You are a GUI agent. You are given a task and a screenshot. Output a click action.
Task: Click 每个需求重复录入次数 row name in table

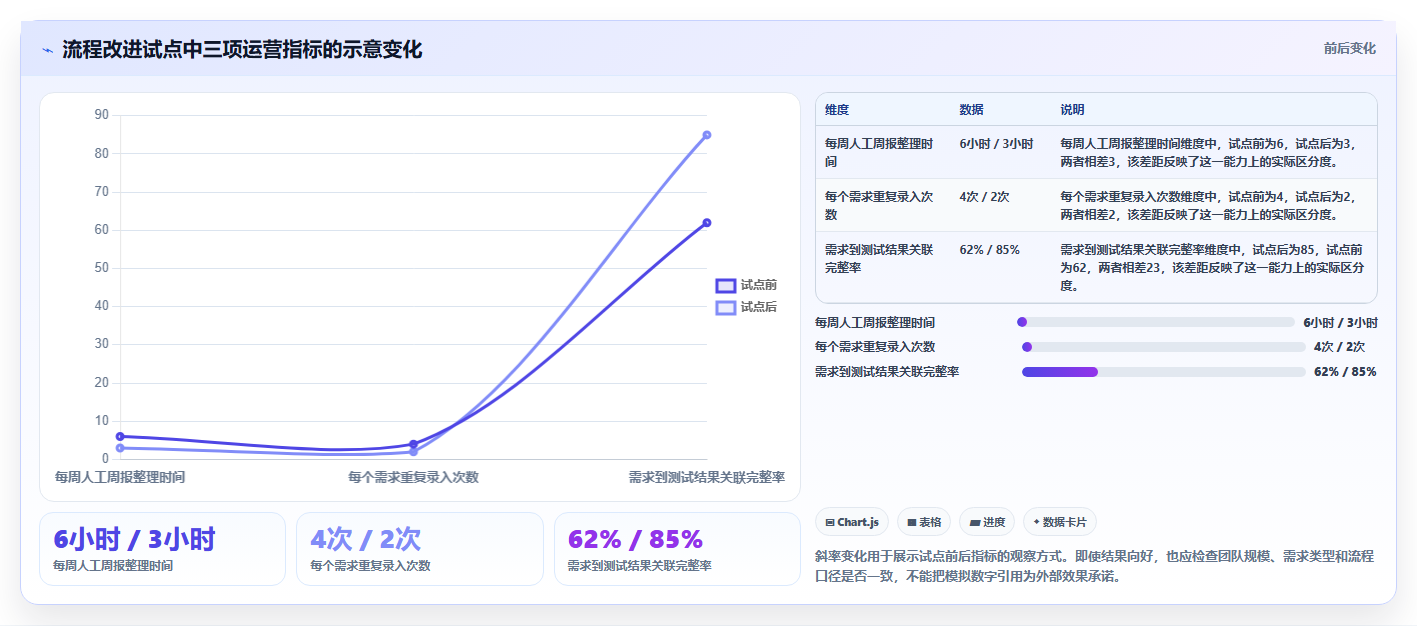pyautogui.click(x=879, y=205)
